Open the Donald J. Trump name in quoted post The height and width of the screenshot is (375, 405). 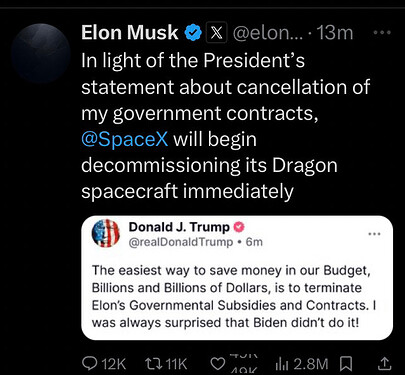coord(179,227)
